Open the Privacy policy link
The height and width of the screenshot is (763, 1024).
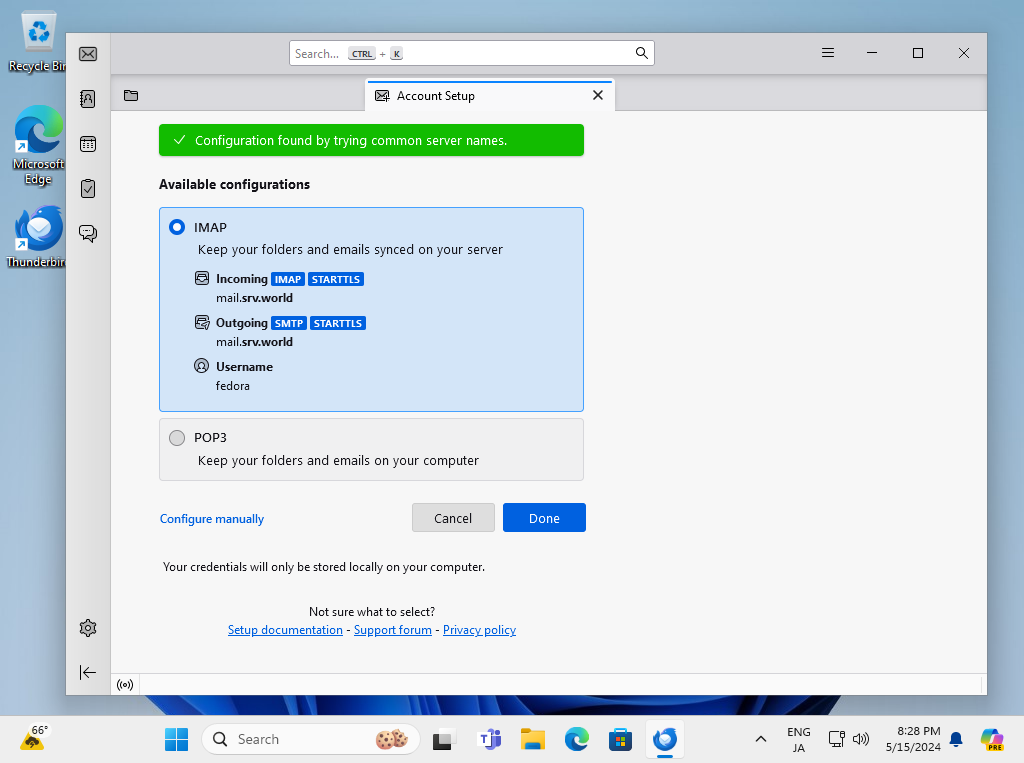click(x=479, y=630)
